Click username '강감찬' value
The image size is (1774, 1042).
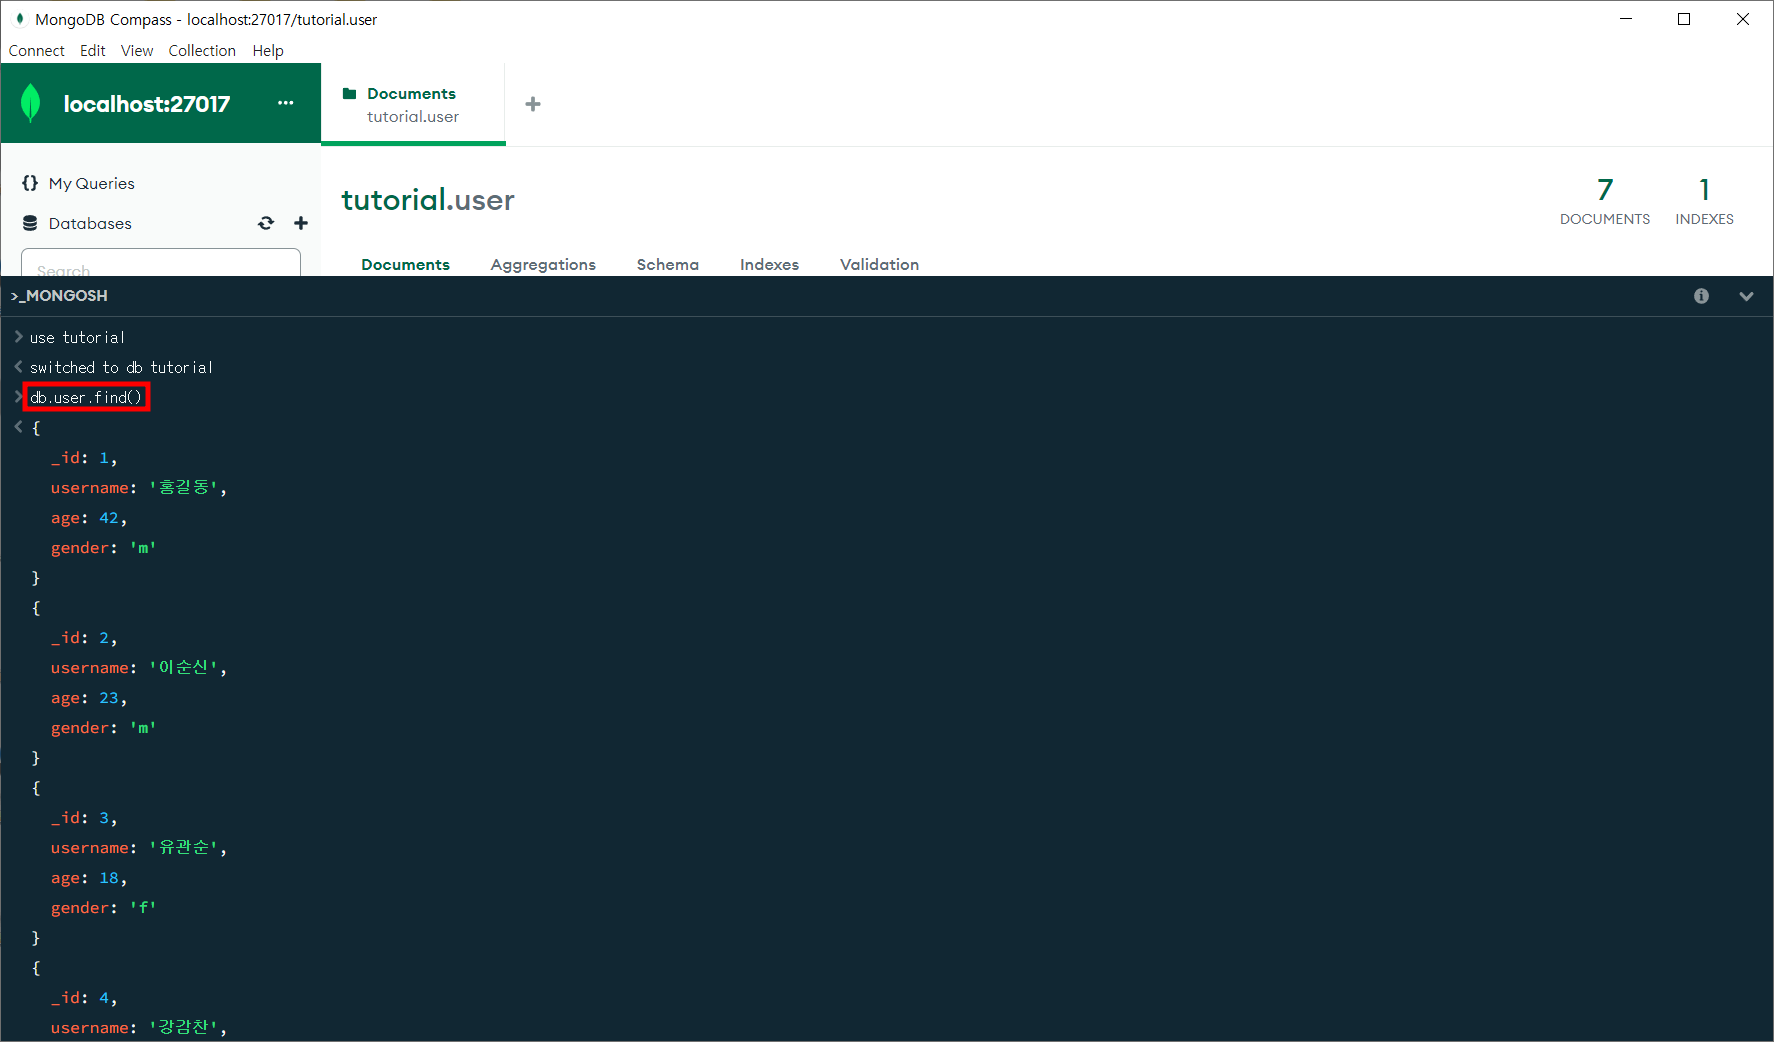coord(184,1028)
